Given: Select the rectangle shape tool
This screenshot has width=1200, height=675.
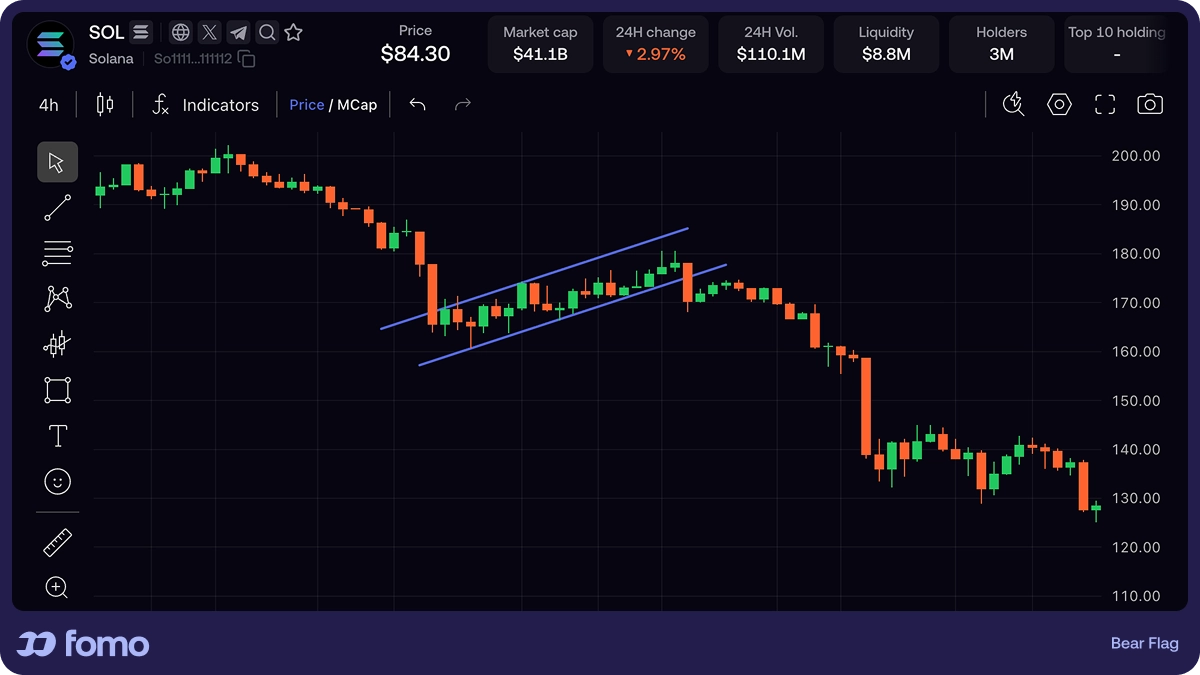Looking at the screenshot, I should [57, 390].
